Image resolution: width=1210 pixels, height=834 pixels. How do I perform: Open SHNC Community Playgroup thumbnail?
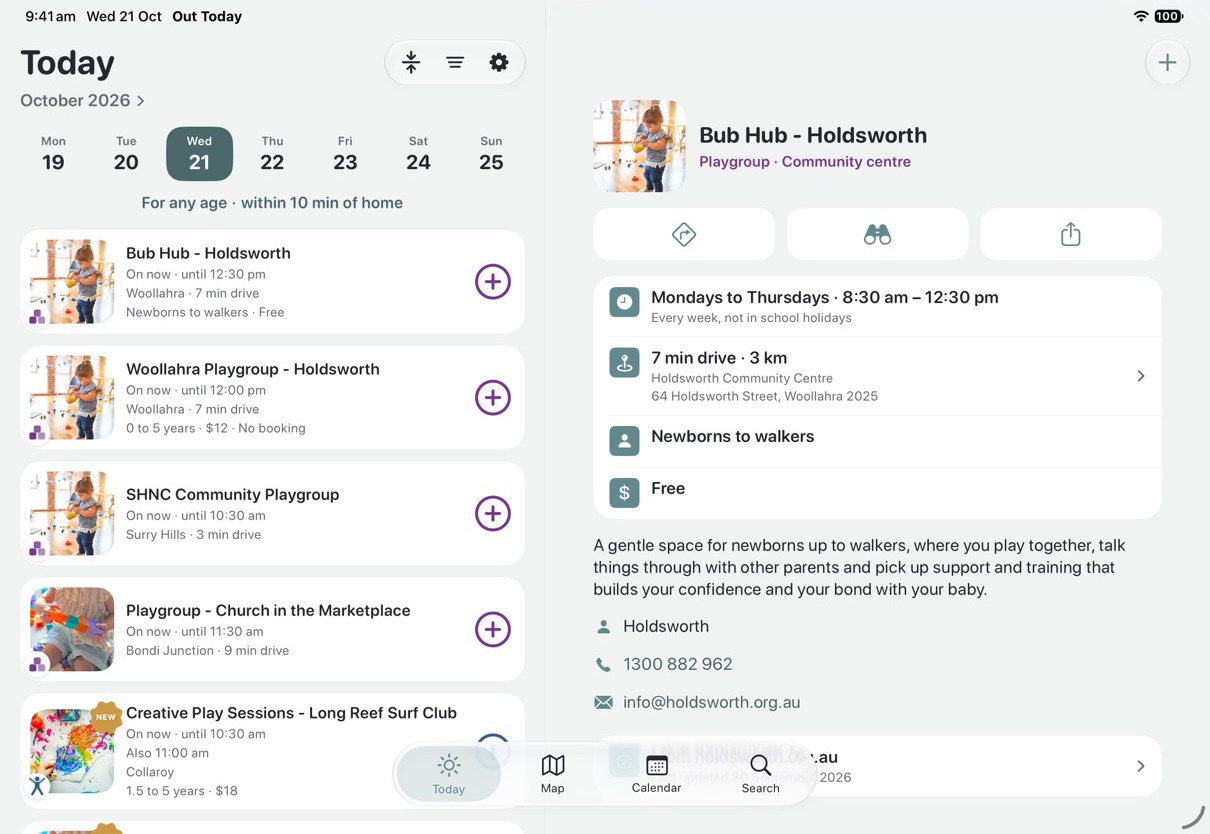[x=72, y=514]
